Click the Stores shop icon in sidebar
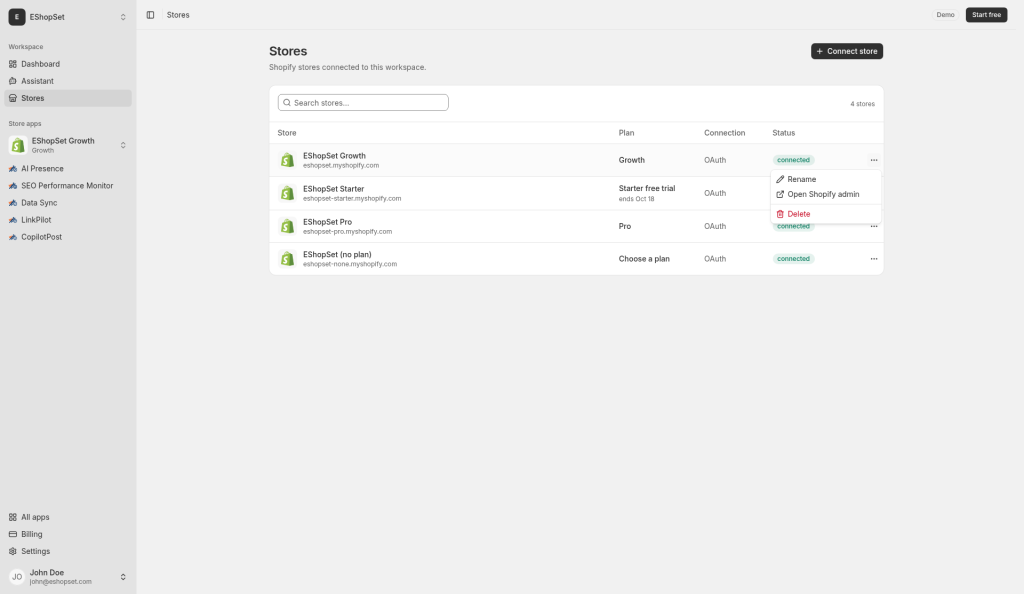This screenshot has height=594, width=1024. [12, 98]
